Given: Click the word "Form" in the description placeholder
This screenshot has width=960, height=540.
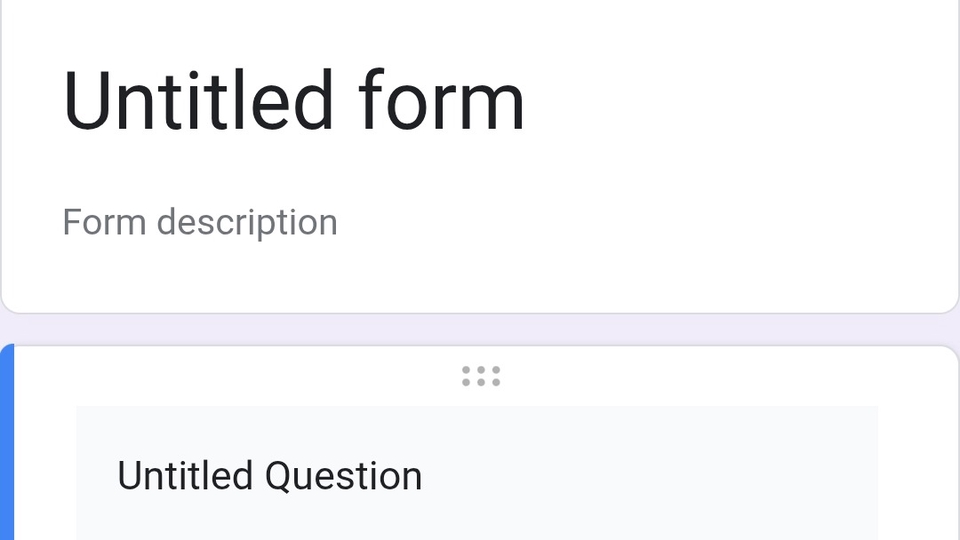Looking at the screenshot, I should pyautogui.click(x=104, y=222).
